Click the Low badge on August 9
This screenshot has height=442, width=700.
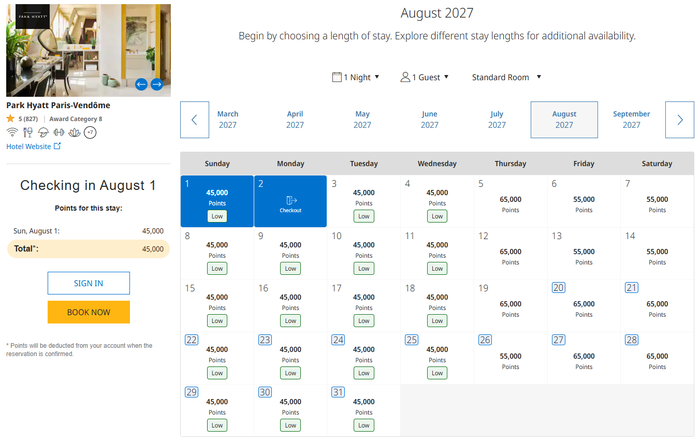click(291, 268)
